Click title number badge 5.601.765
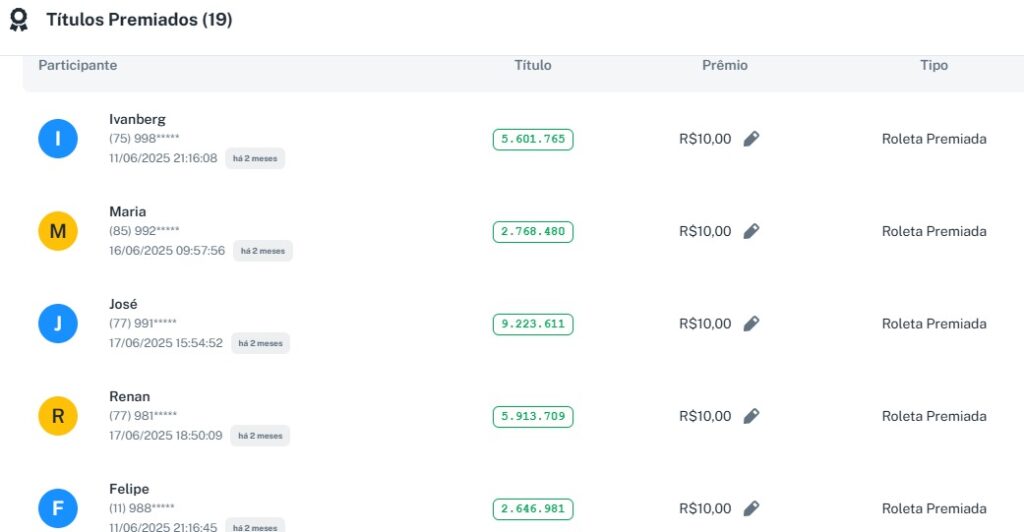 (533, 139)
